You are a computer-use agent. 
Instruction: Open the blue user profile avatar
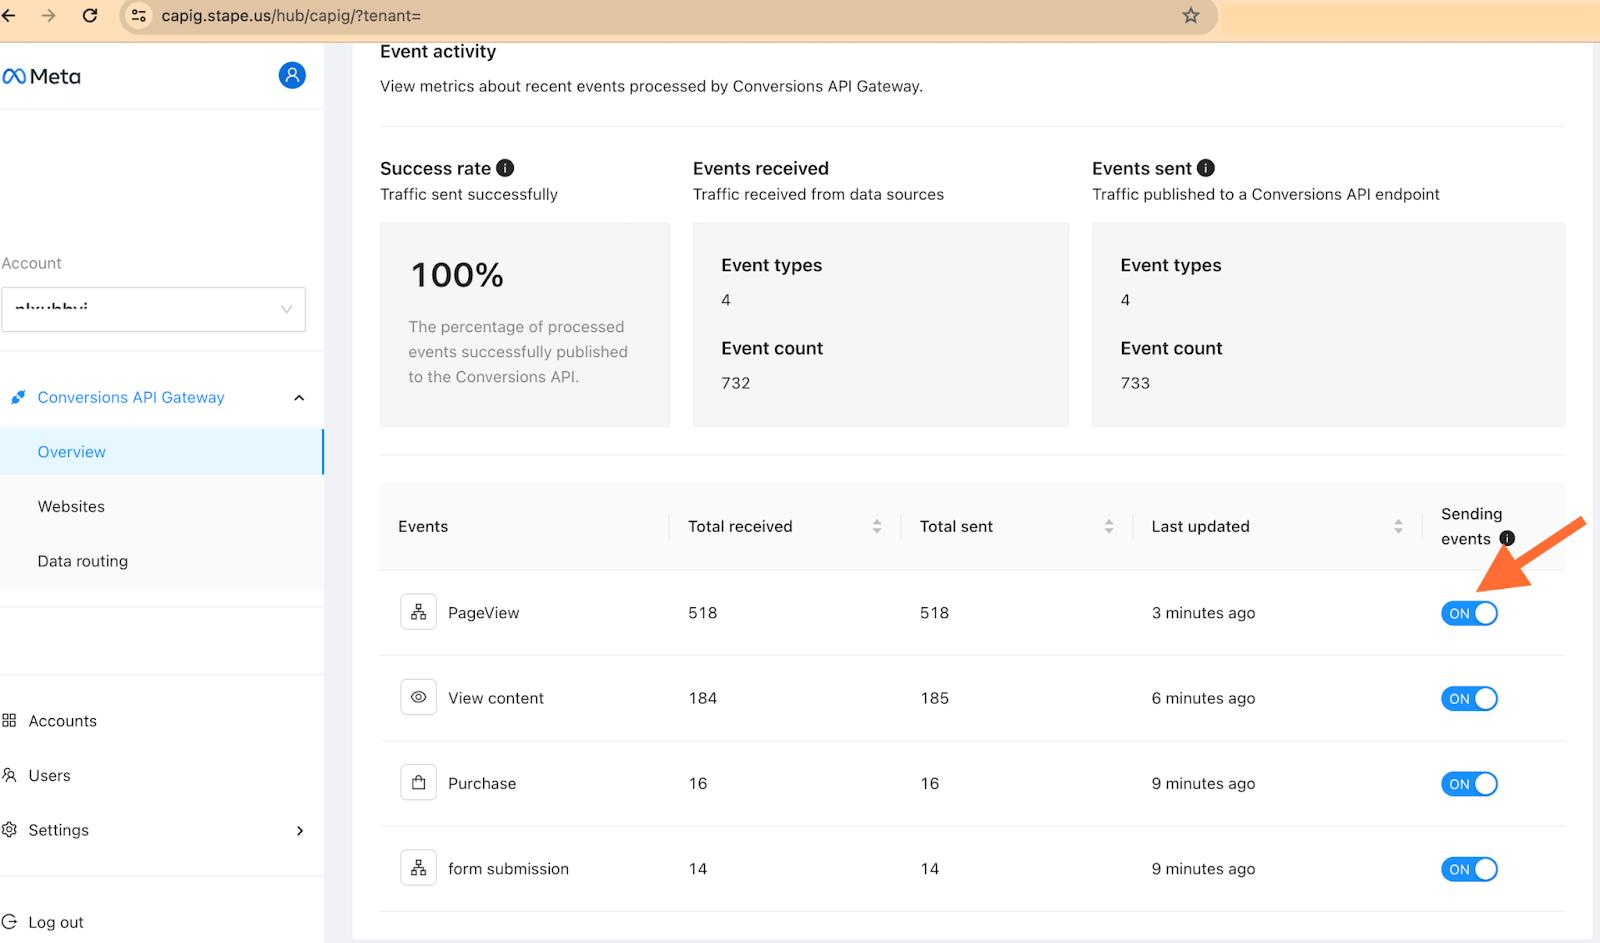tap(292, 75)
